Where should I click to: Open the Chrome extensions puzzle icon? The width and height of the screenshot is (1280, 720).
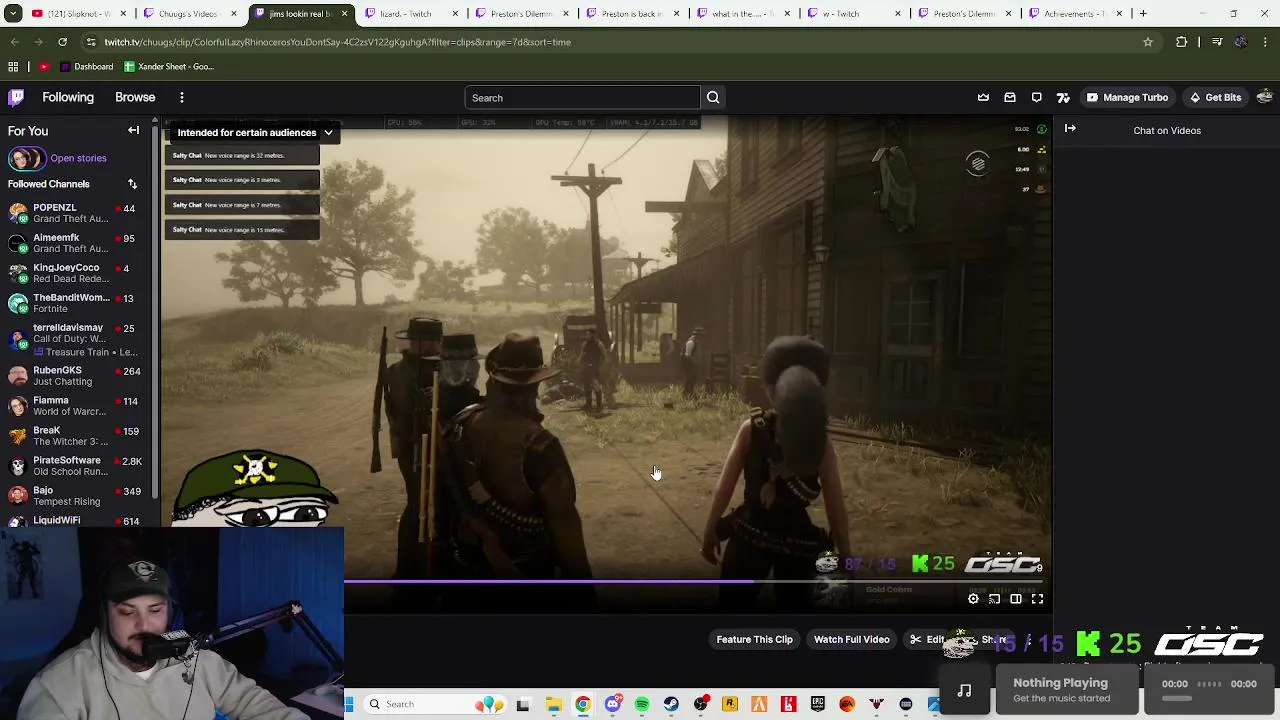pos(1182,42)
